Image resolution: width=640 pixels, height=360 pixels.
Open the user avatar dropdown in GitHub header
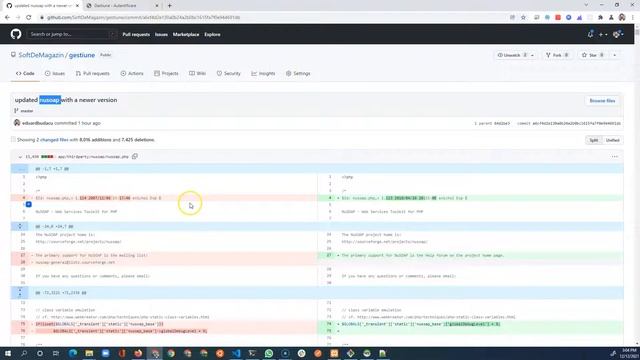pyautogui.click(x=618, y=35)
